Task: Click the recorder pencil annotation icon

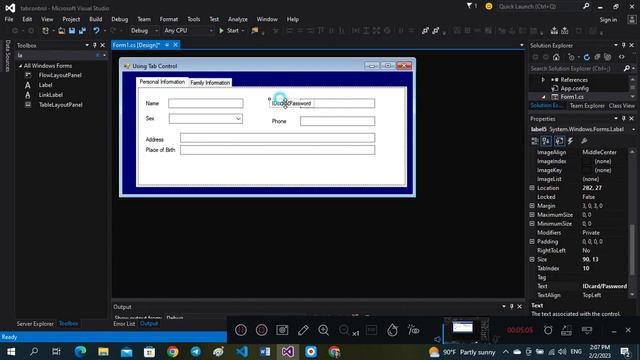Action: 303,330
